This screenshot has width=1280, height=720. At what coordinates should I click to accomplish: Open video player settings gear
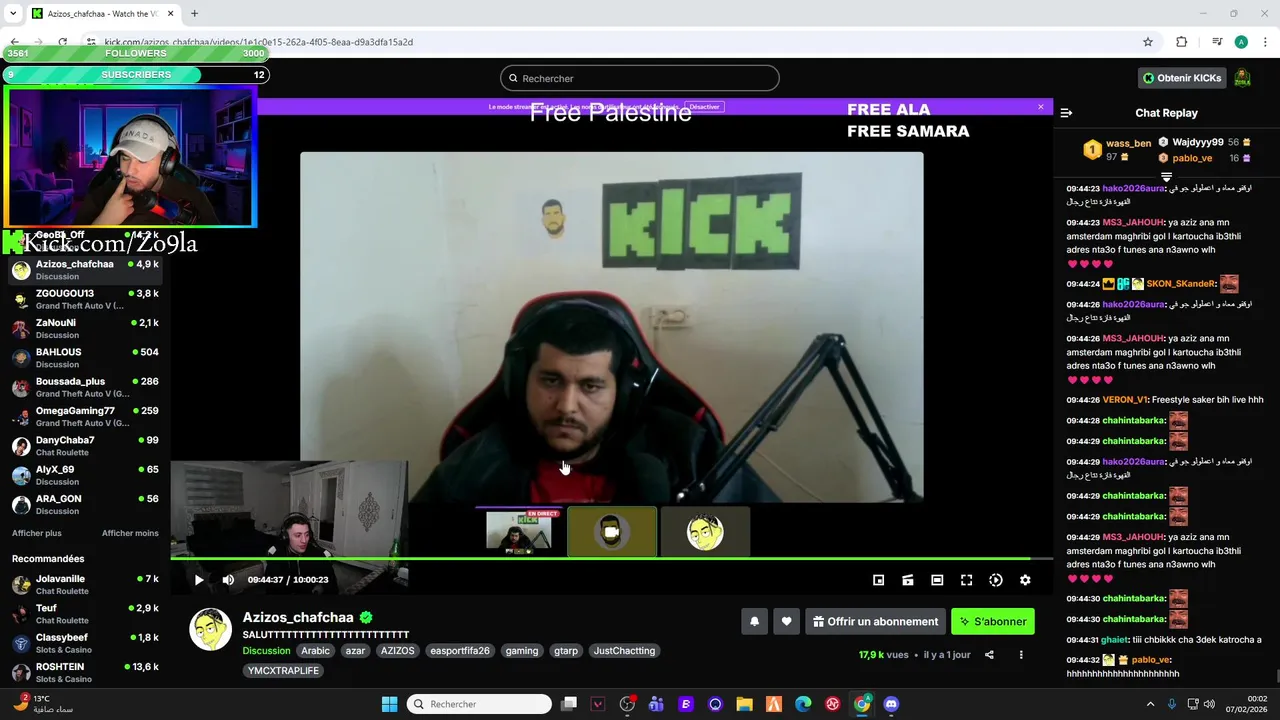tap(1025, 580)
